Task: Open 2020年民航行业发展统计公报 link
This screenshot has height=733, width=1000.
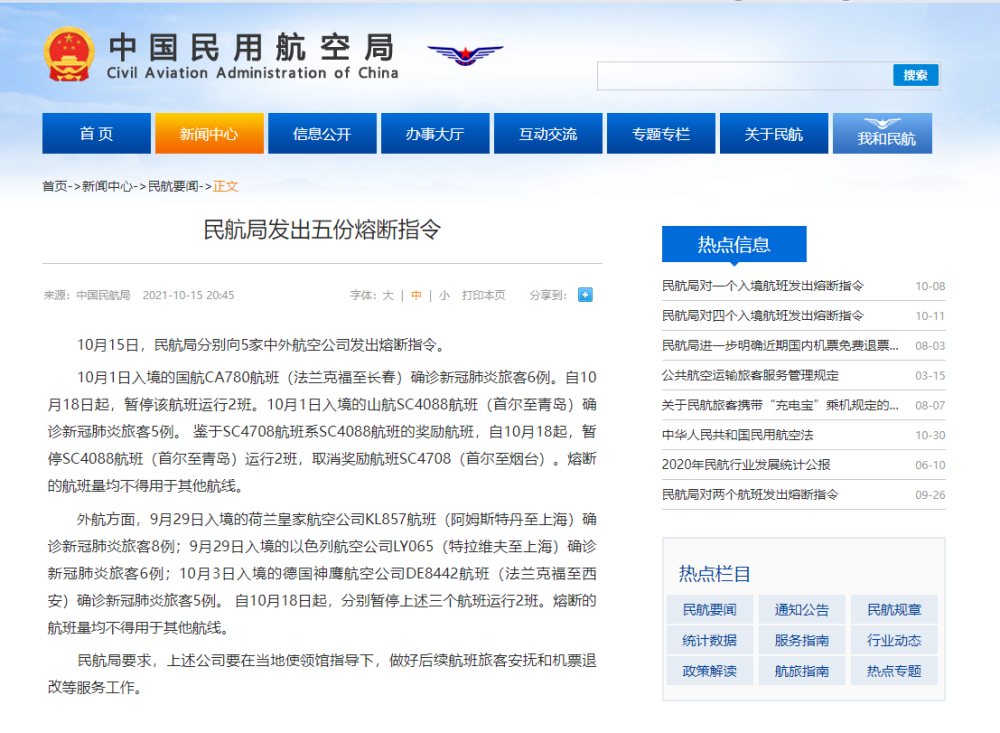Action: tap(746, 465)
